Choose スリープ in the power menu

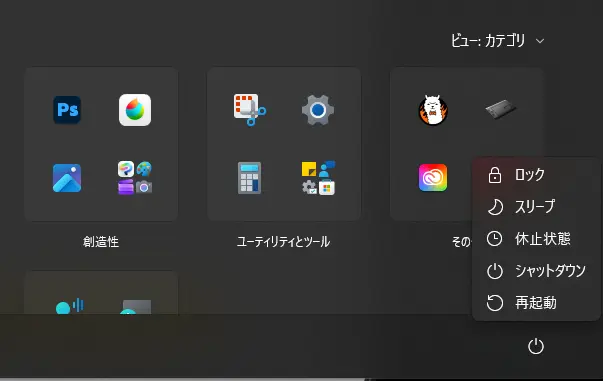(536, 207)
